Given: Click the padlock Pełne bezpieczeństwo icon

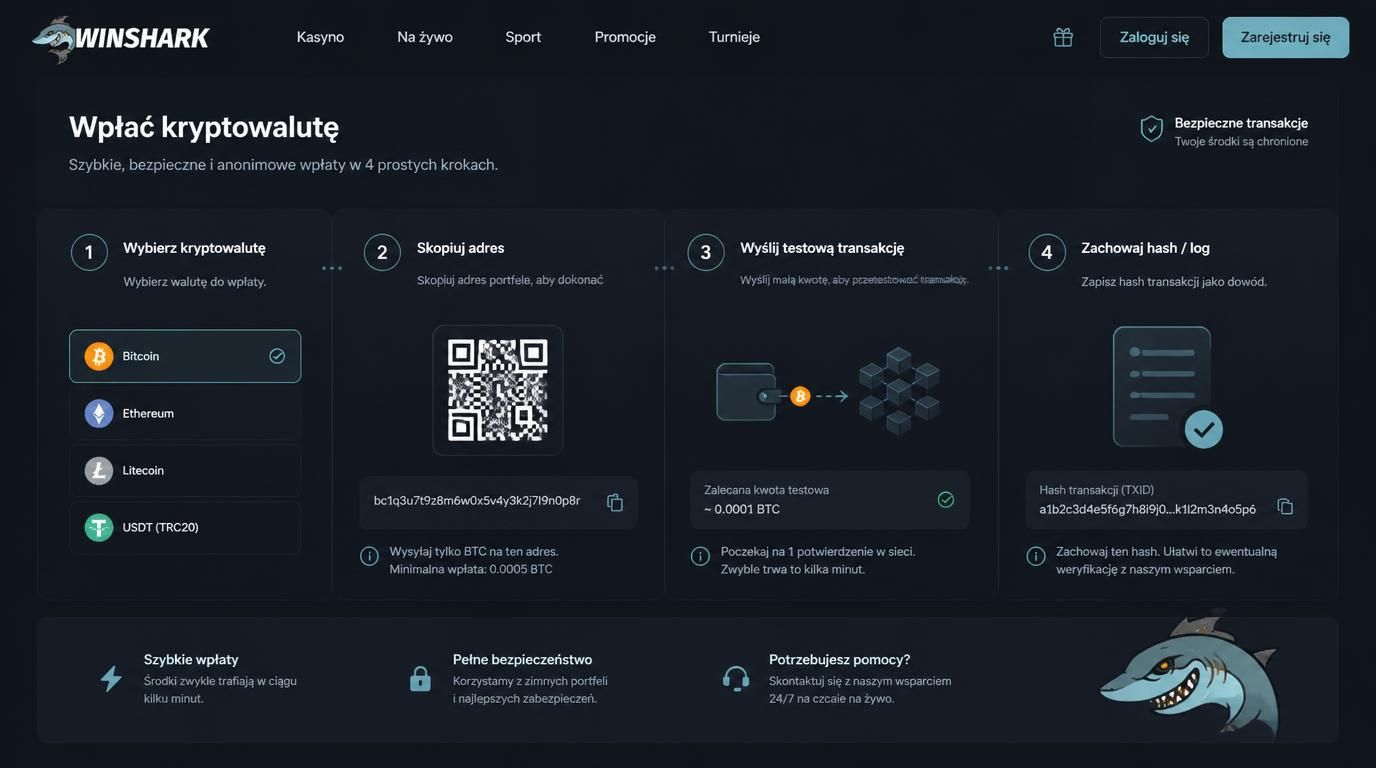Looking at the screenshot, I should [420, 679].
